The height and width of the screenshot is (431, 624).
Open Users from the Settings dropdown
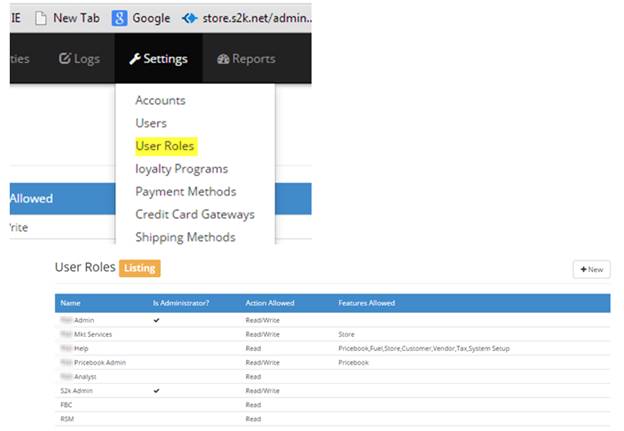pyautogui.click(x=151, y=123)
